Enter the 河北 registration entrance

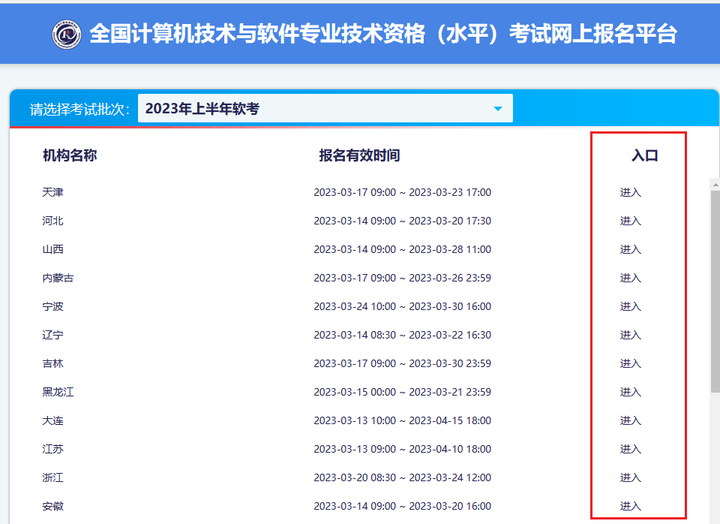pyautogui.click(x=630, y=221)
